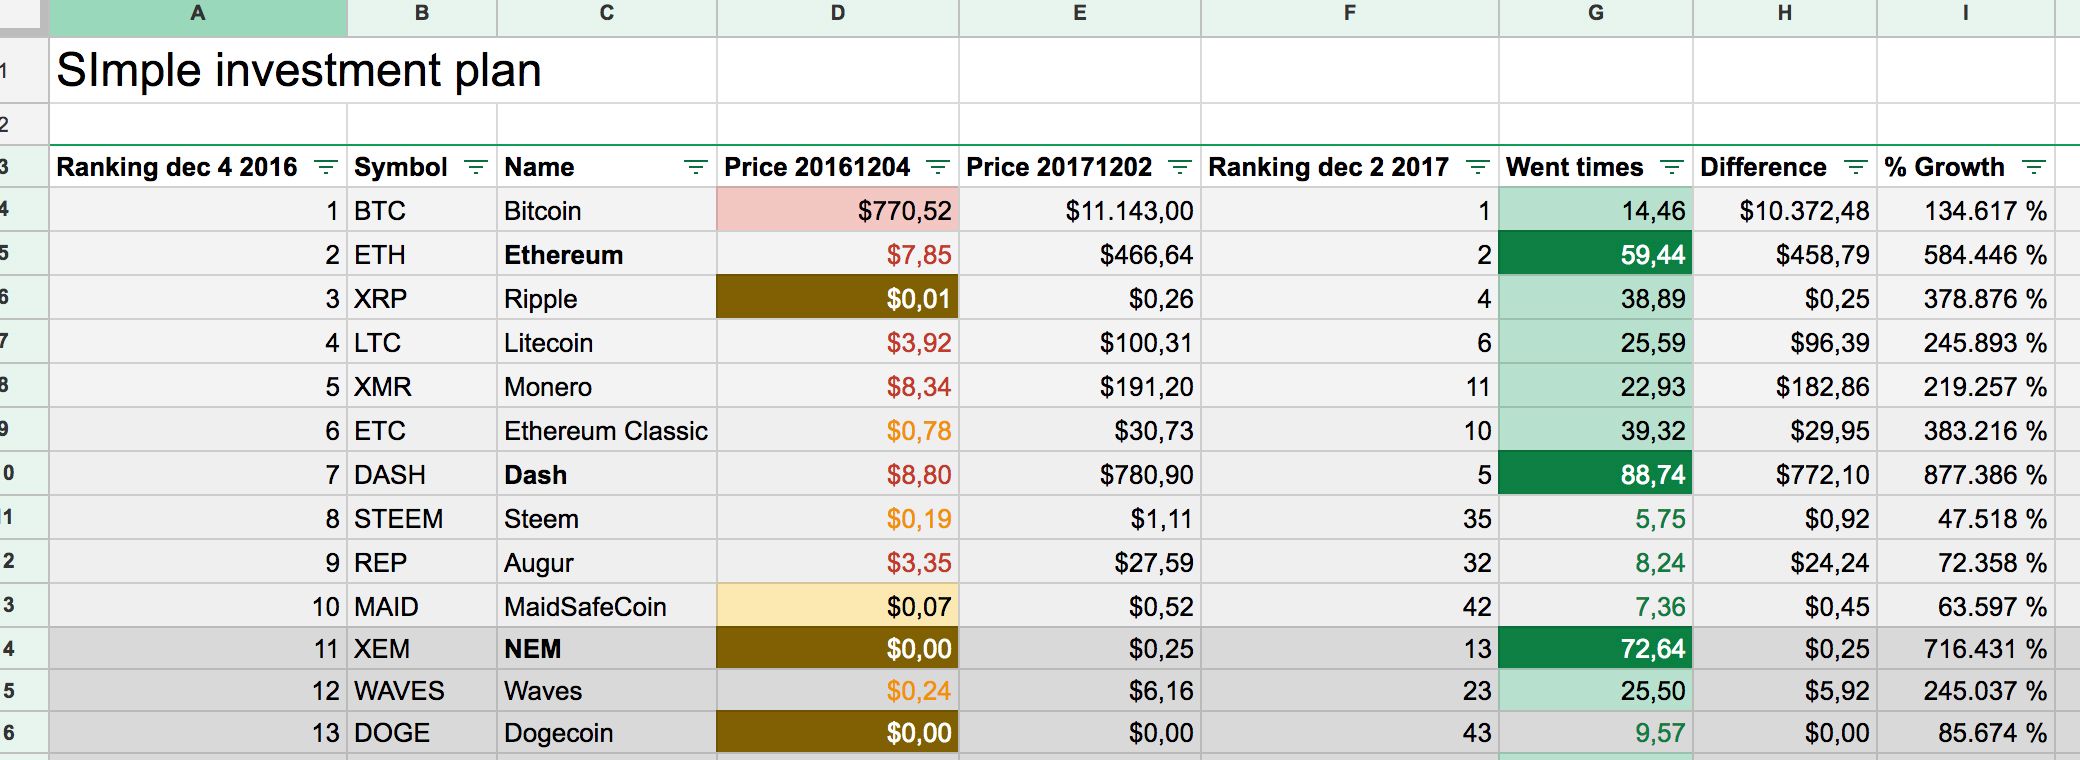Click the 716.431 % growth cell

1966,649
